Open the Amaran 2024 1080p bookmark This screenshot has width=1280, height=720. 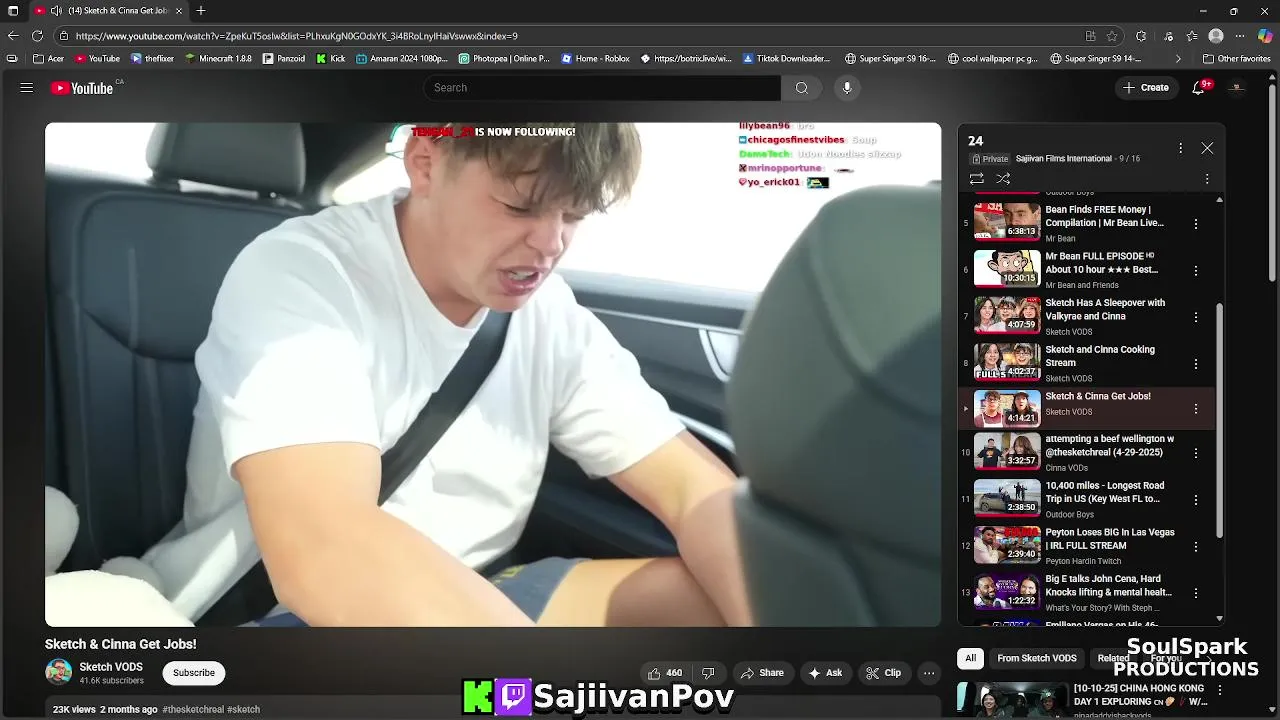coord(402,59)
